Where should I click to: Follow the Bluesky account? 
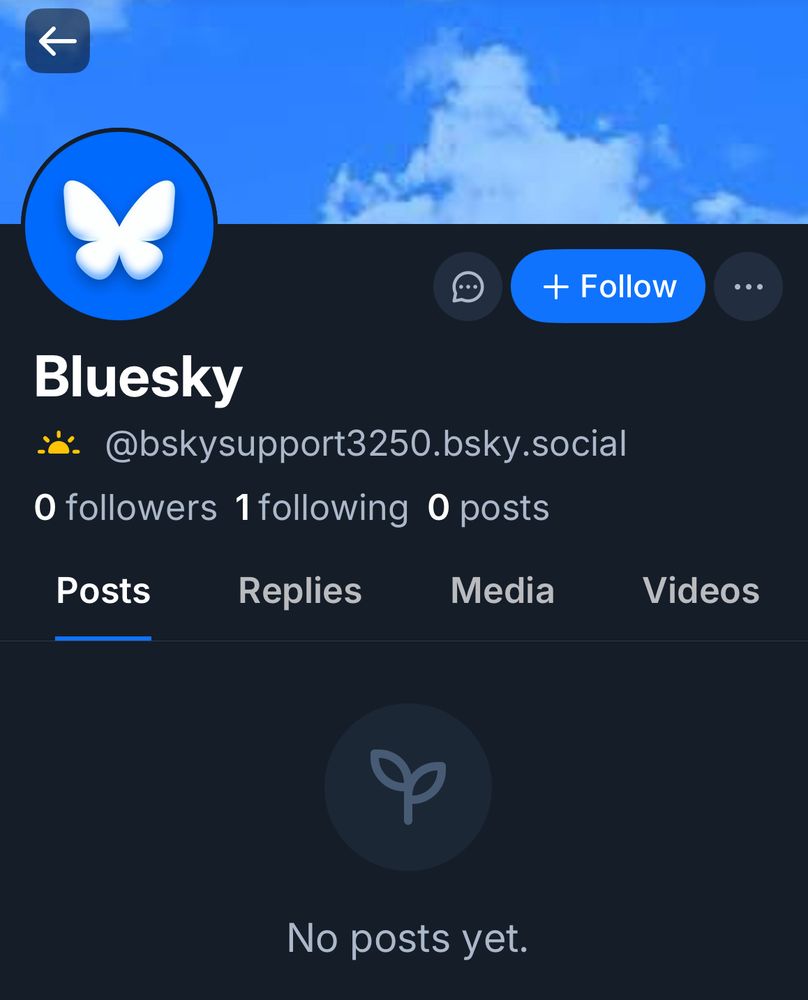tap(608, 286)
